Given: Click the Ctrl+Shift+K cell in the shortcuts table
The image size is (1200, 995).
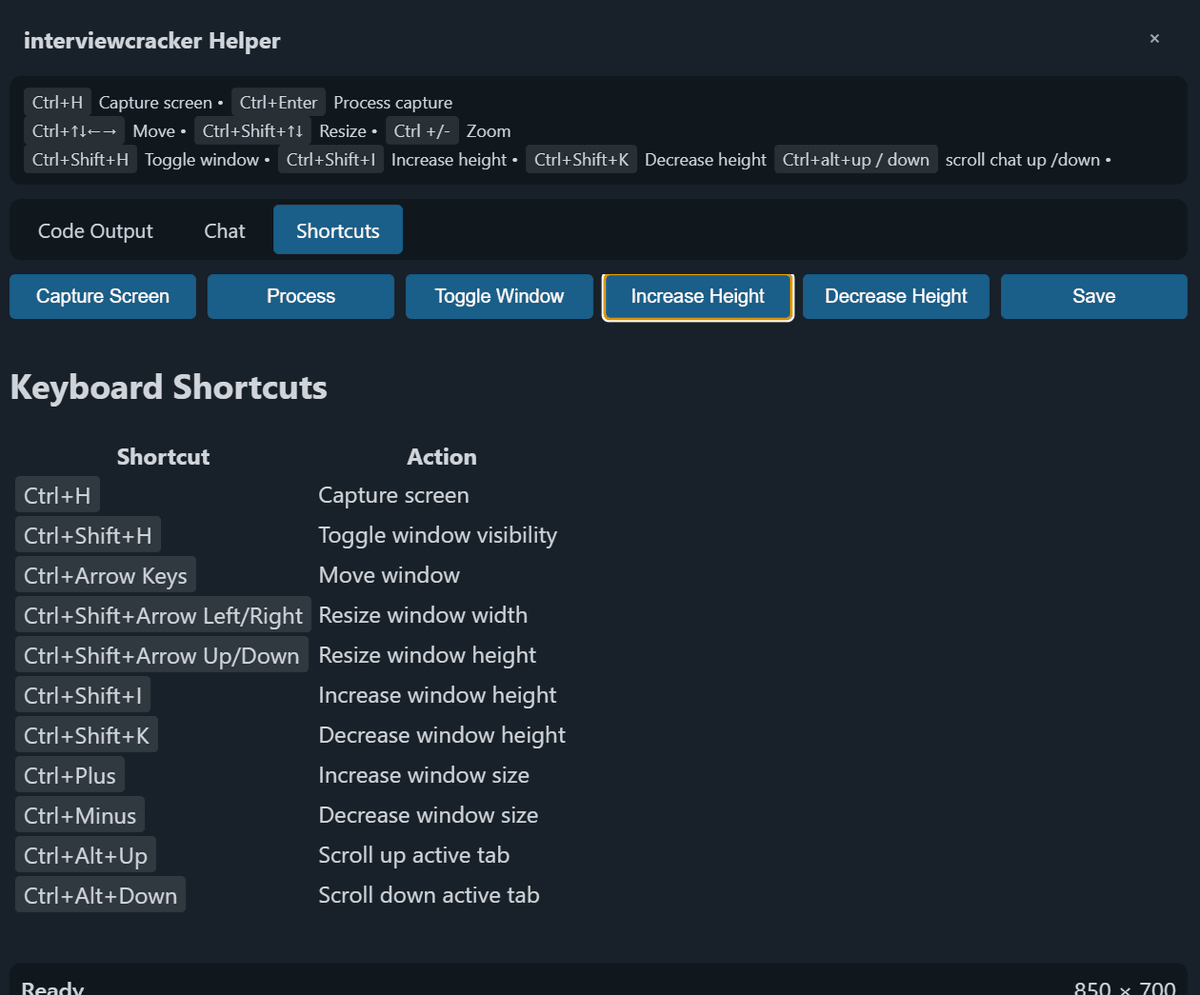Looking at the screenshot, I should click(87, 735).
